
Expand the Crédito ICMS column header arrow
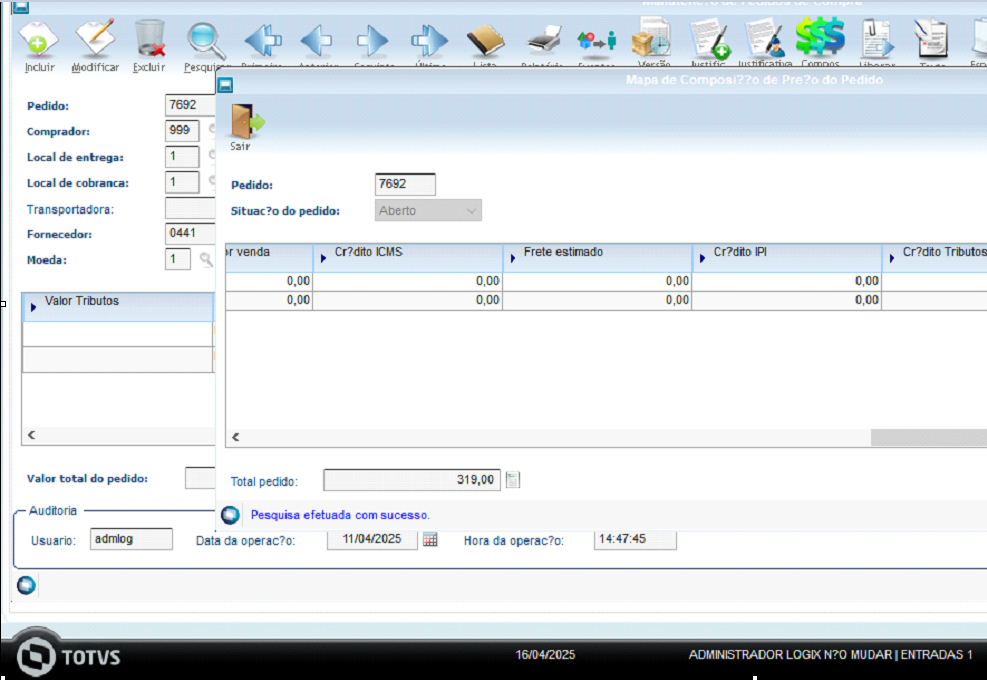(x=323, y=257)
